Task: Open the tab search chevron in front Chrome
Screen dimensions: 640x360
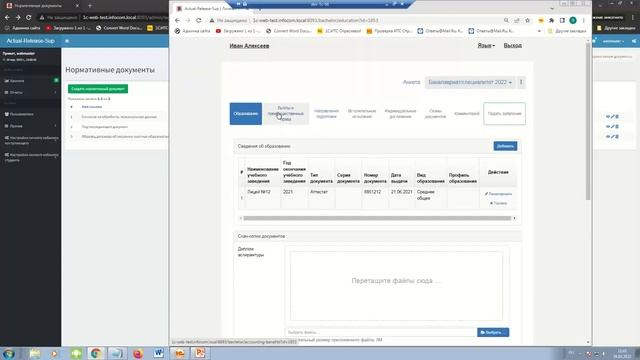Action: (552, 9)
